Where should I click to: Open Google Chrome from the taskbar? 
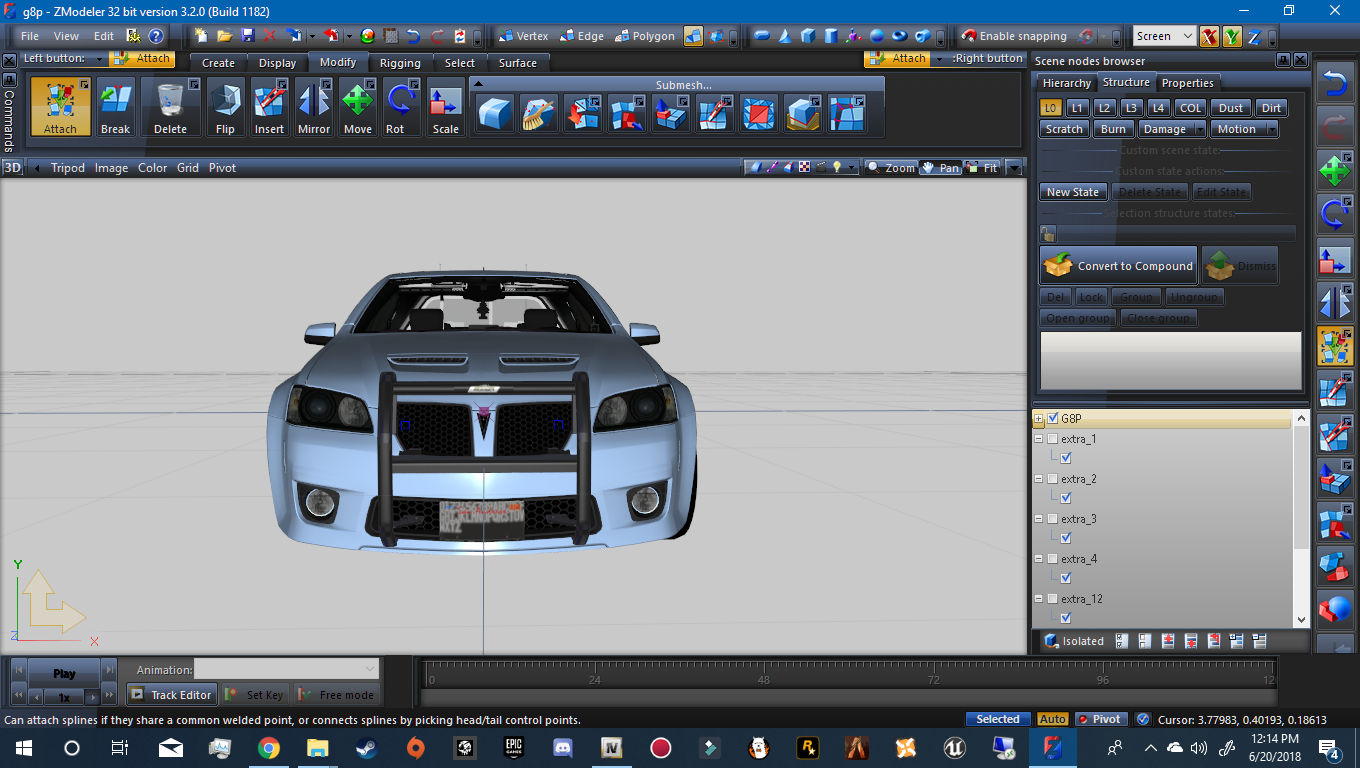(x=268, y=747)
